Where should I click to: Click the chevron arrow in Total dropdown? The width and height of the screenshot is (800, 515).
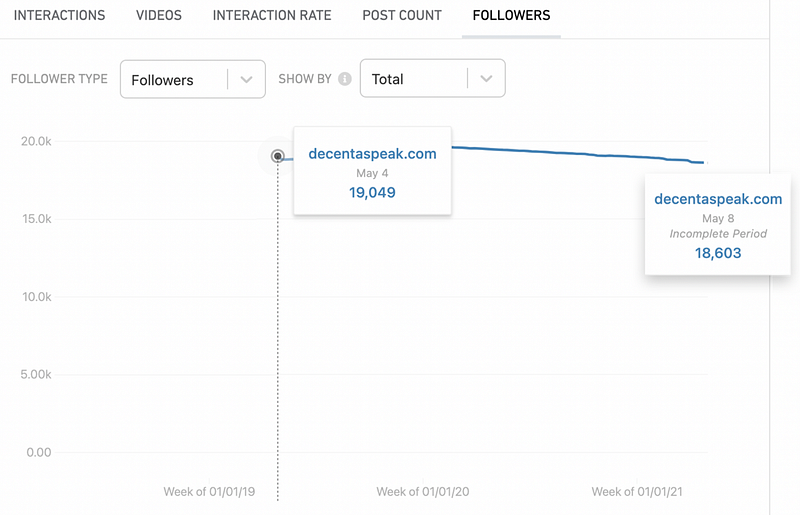pyautogui.click(x=486, y=79)
